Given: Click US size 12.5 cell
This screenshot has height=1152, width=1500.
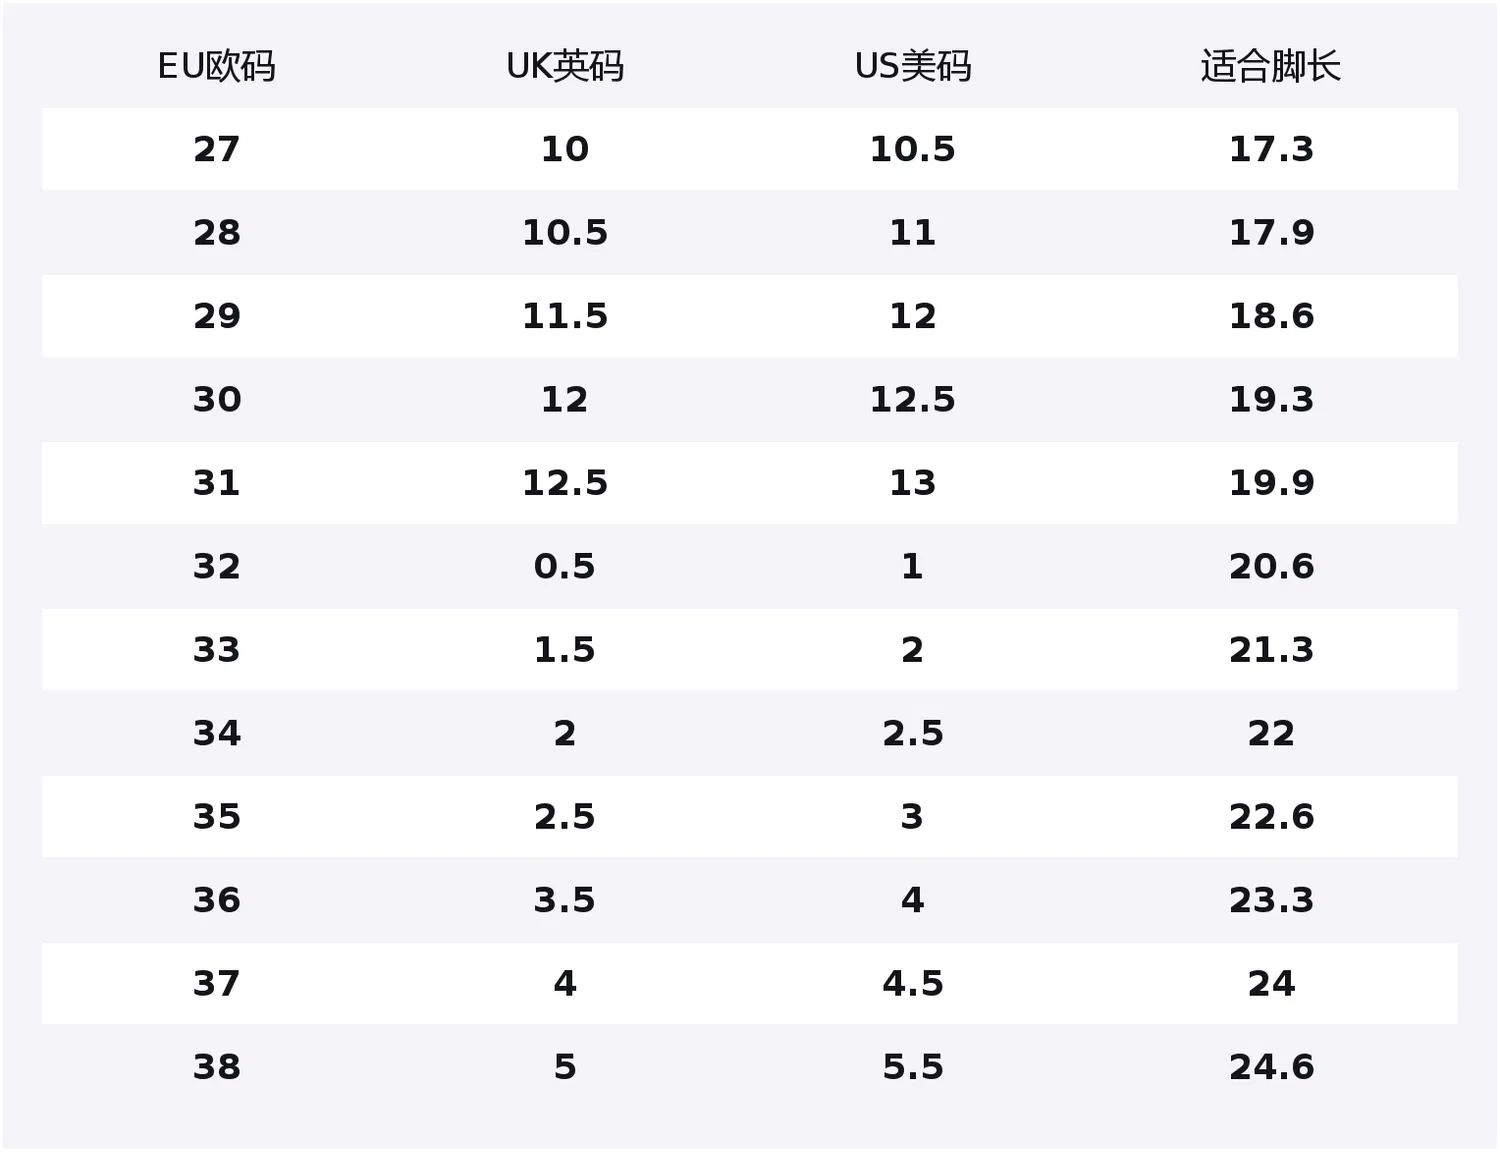Looking at the screenshot, I should 913,399.
